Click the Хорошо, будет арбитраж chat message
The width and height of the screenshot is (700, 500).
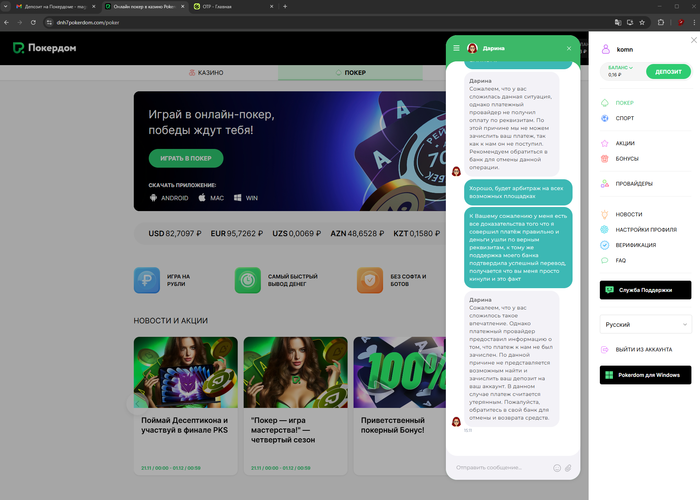pos(518,192)
